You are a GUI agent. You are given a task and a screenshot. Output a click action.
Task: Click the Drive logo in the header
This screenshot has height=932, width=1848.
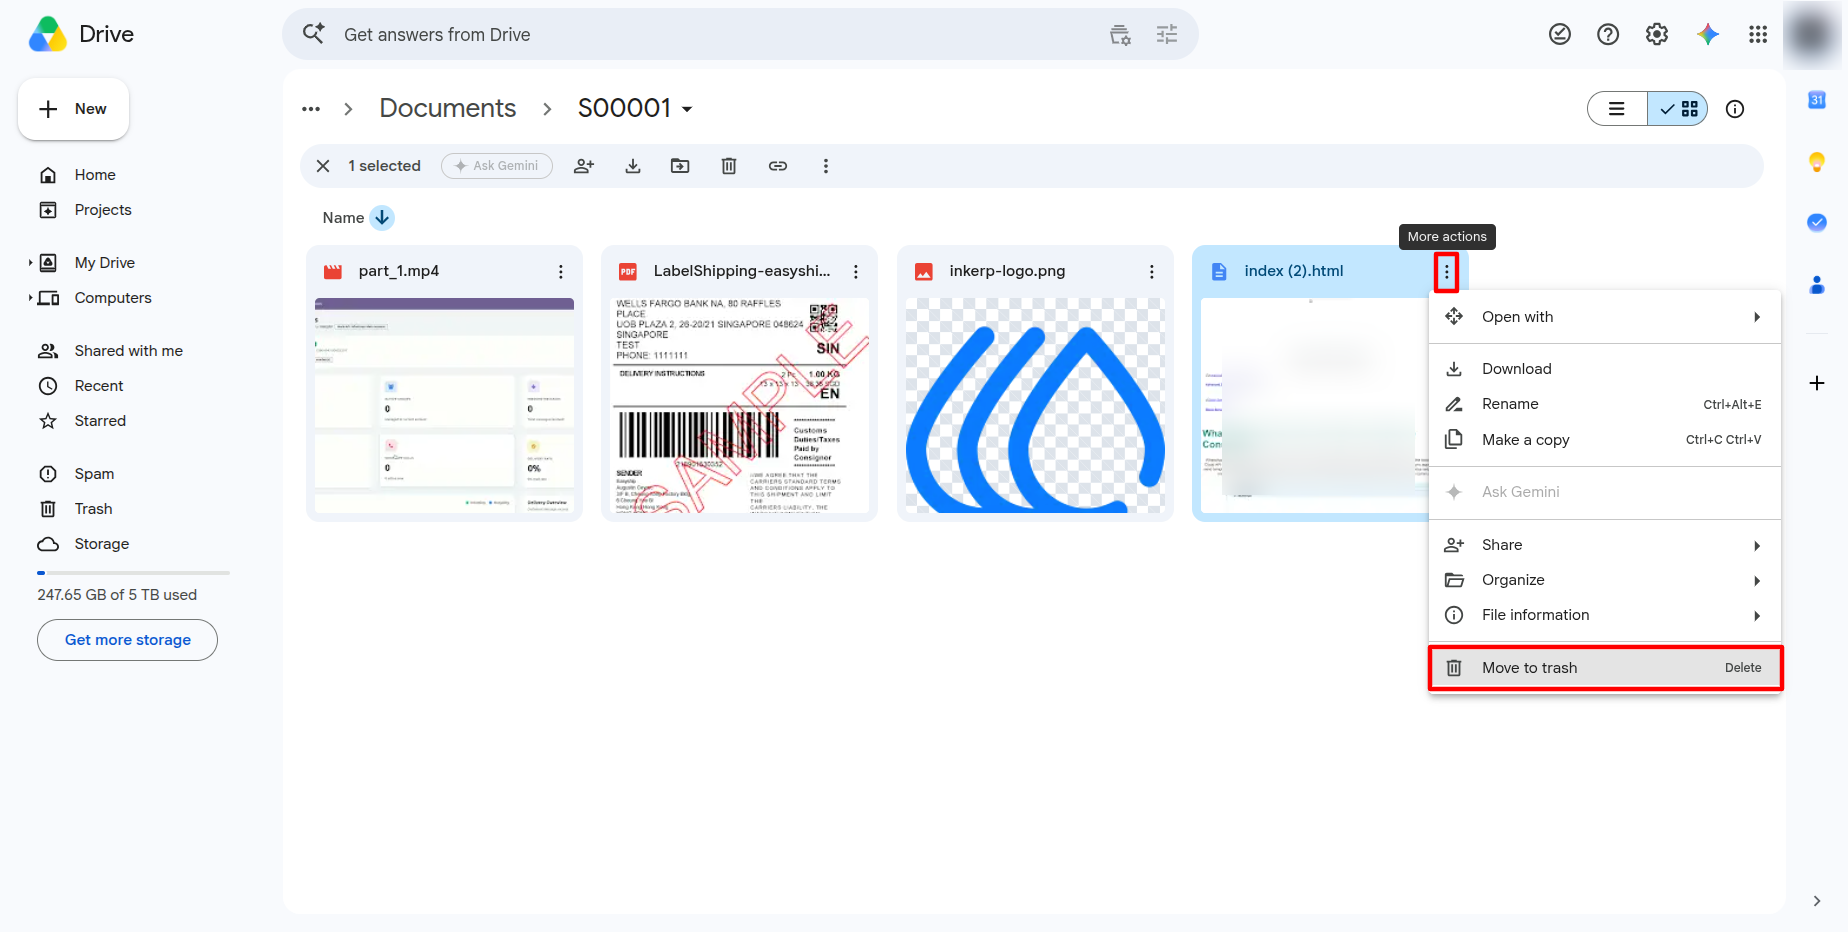(x=81, y=34)
